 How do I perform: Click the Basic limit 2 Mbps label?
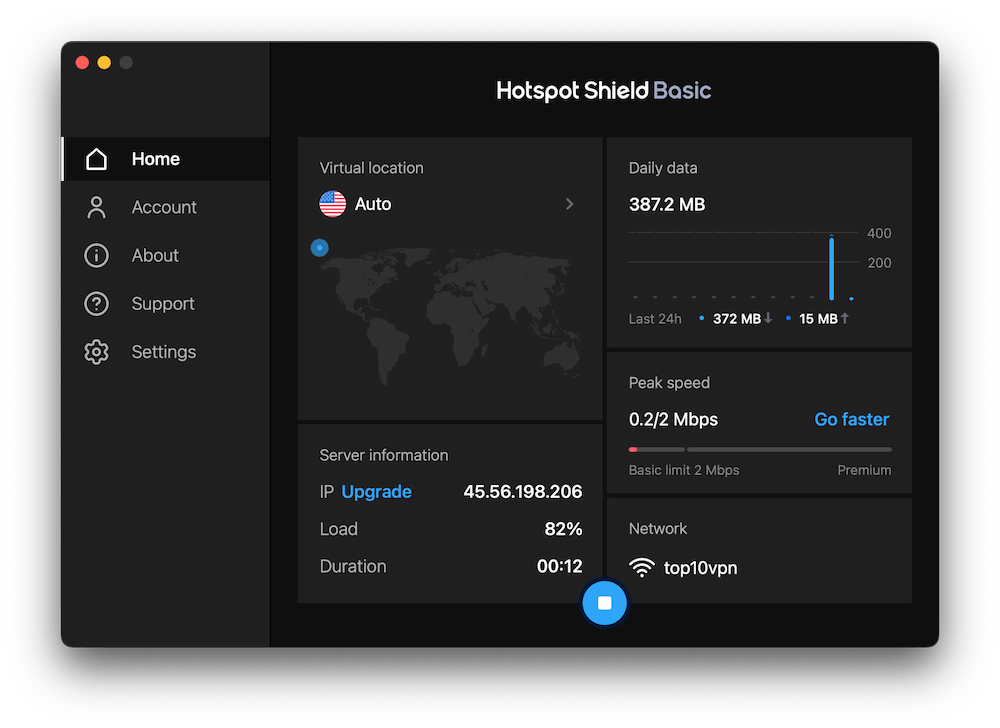(684, 470)
